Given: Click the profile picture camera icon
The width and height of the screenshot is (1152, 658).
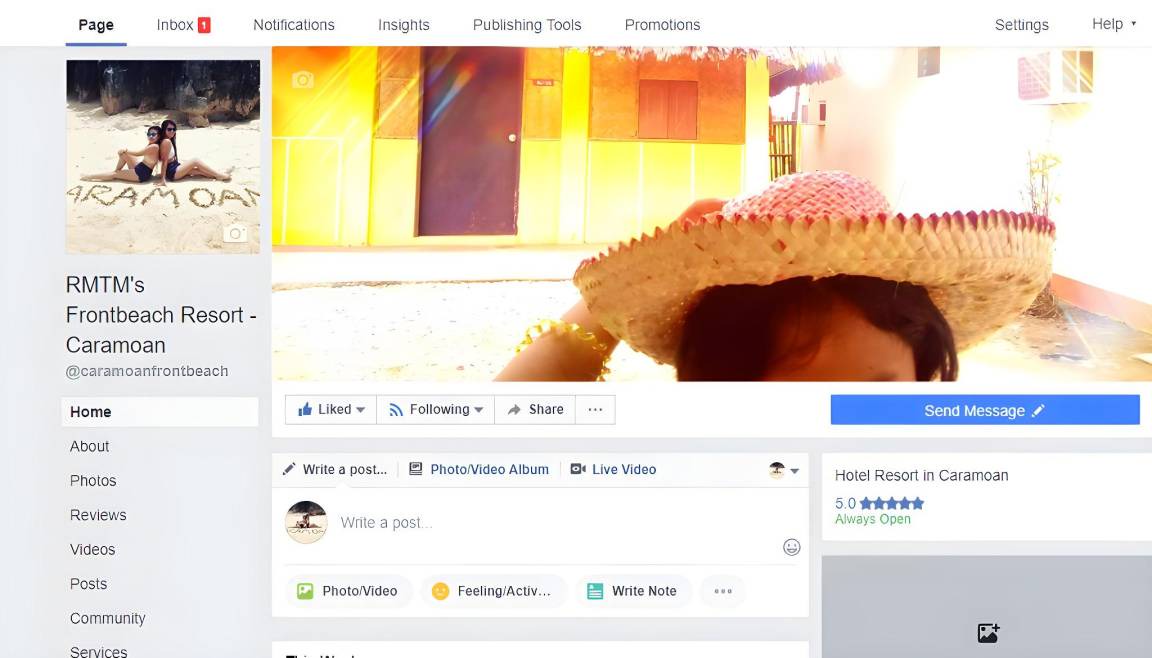Looking at the screenshot, I should tap(235, 234).
